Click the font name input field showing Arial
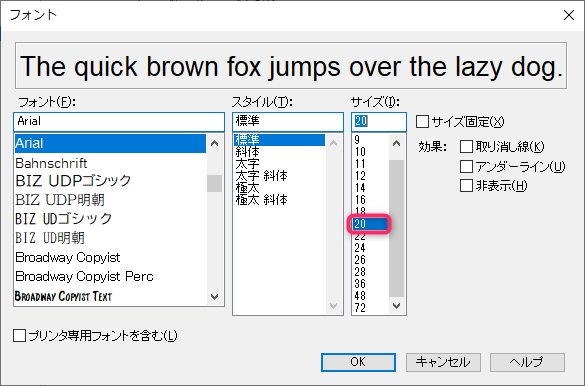 119,122
